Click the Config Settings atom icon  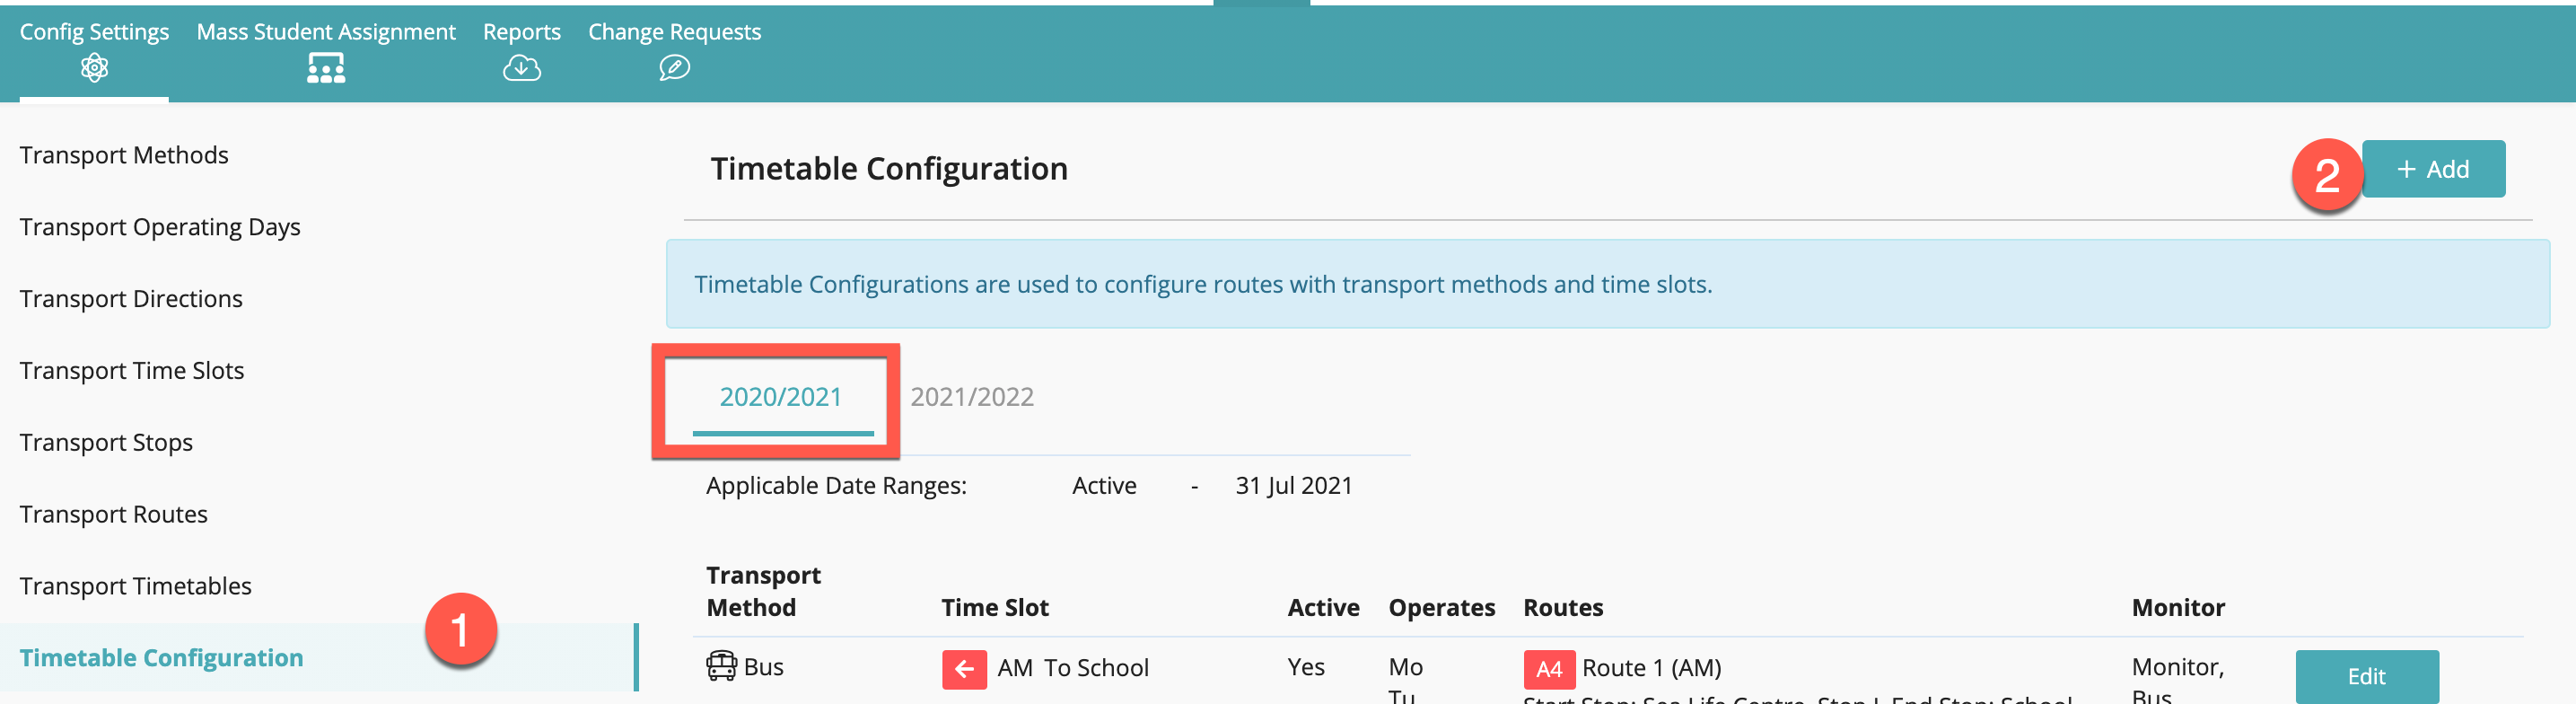pos(94,68)
